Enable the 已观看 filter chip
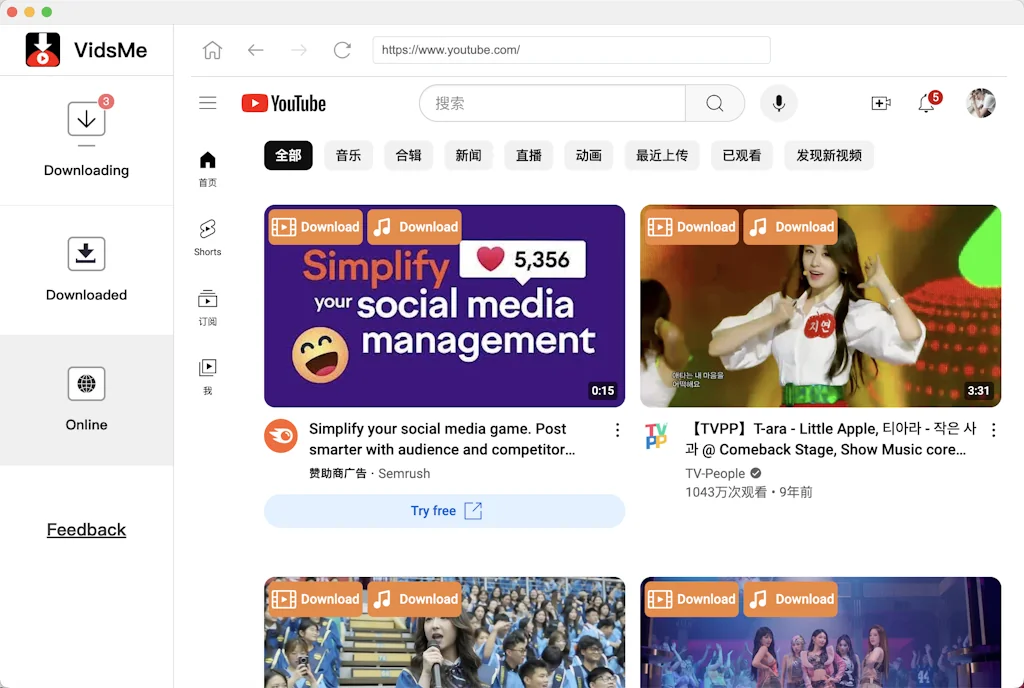The width and height of the screenshot is (1024, 688). 741,155
